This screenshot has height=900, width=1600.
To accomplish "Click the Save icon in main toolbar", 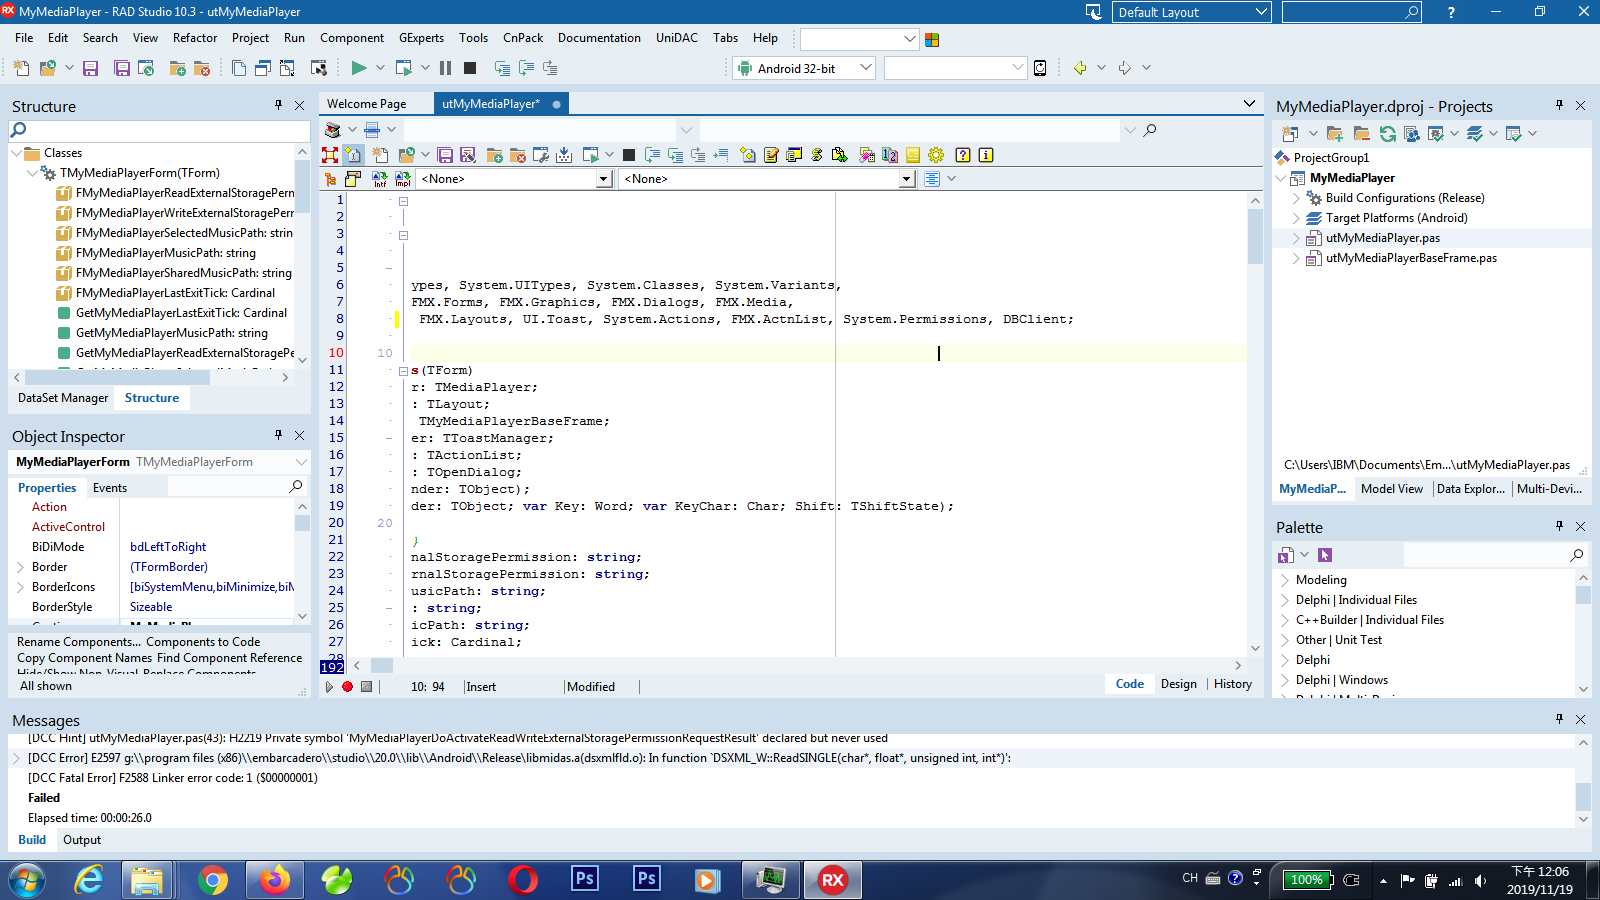I will click(x=91, y=68).
